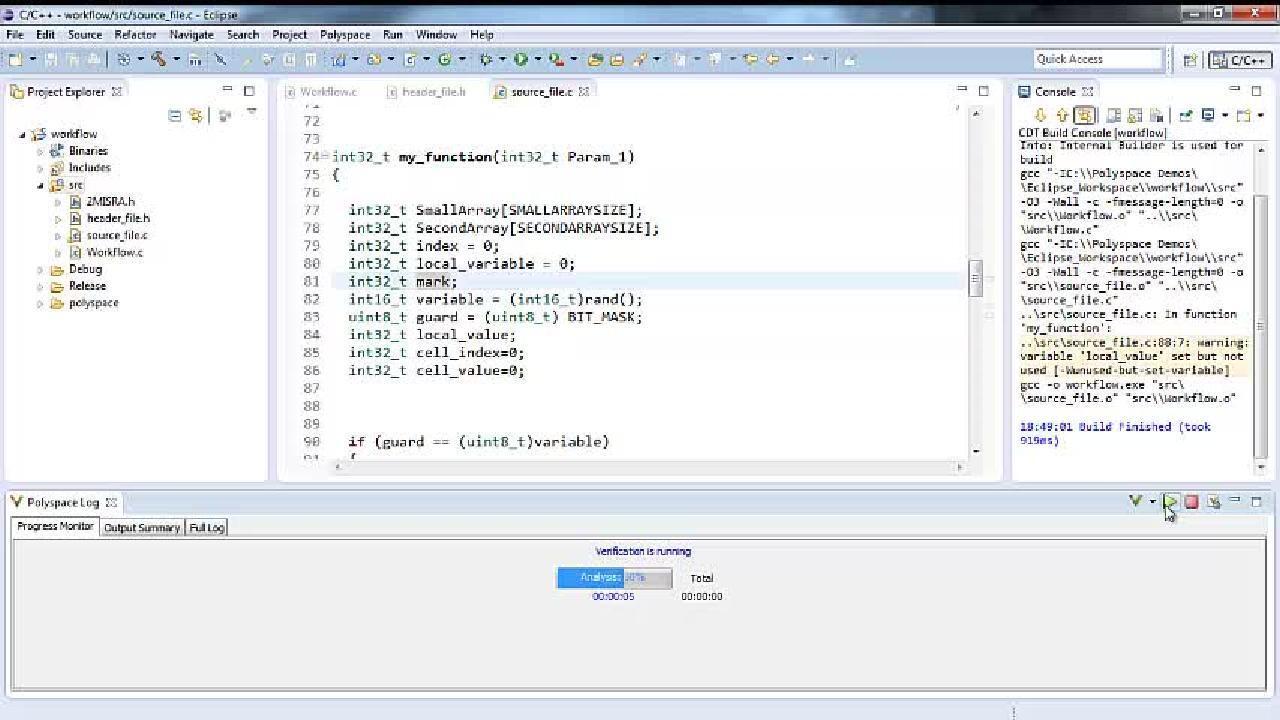Start Polyspace verification with green run icon
The image size is (1280, 720).
[x=1170, y=502]
